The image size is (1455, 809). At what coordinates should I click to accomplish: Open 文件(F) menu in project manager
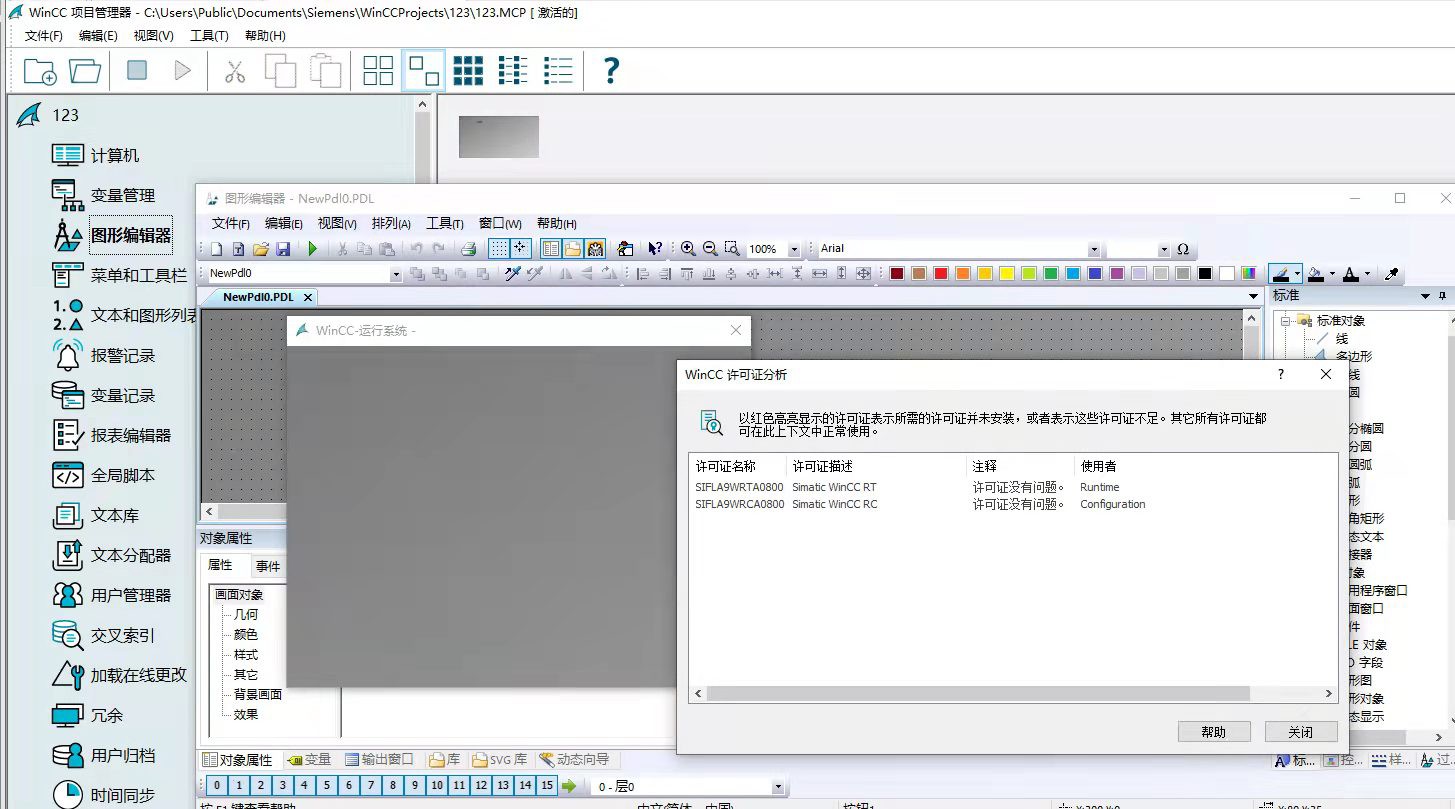pyautogui.click(x=44, y=35)
